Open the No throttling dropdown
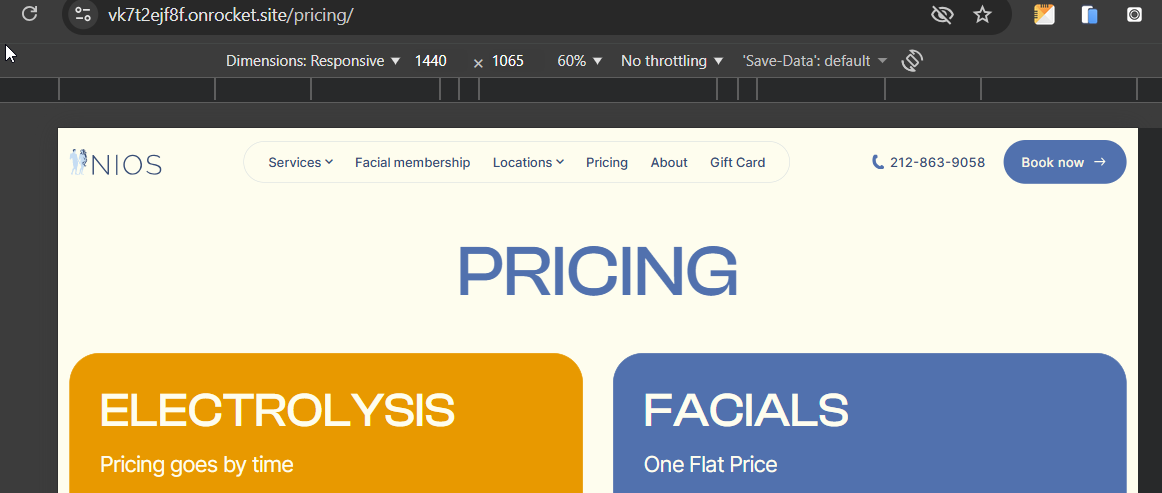 672,61
